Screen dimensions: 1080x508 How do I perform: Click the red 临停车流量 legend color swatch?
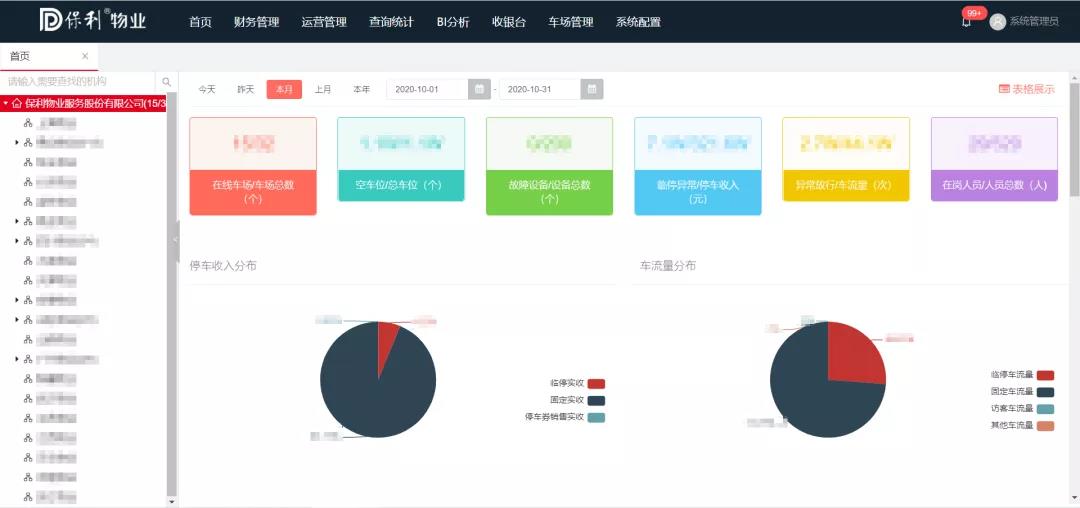(1045, 375)
